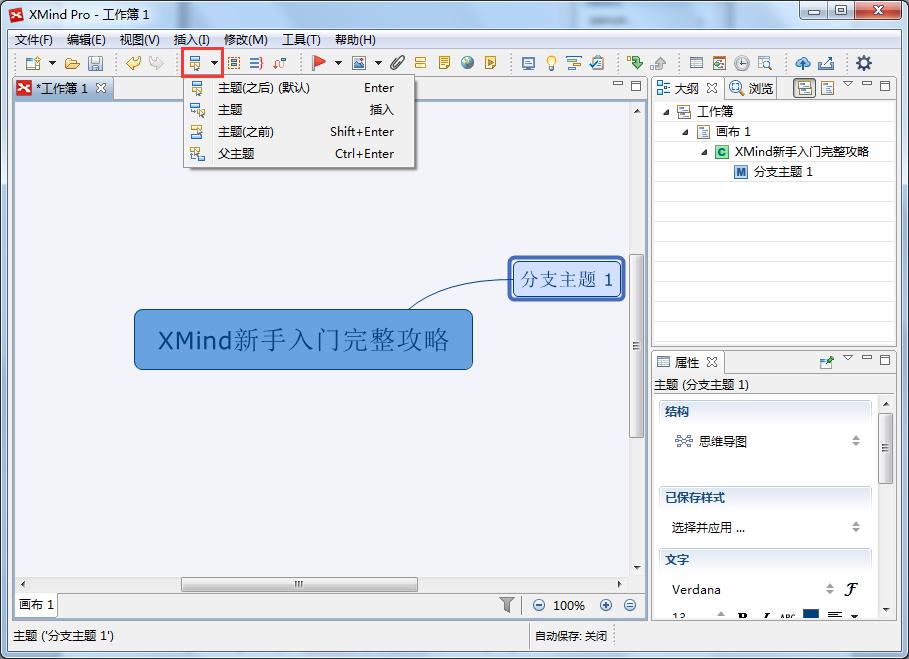Click the font color swatch

812,613
